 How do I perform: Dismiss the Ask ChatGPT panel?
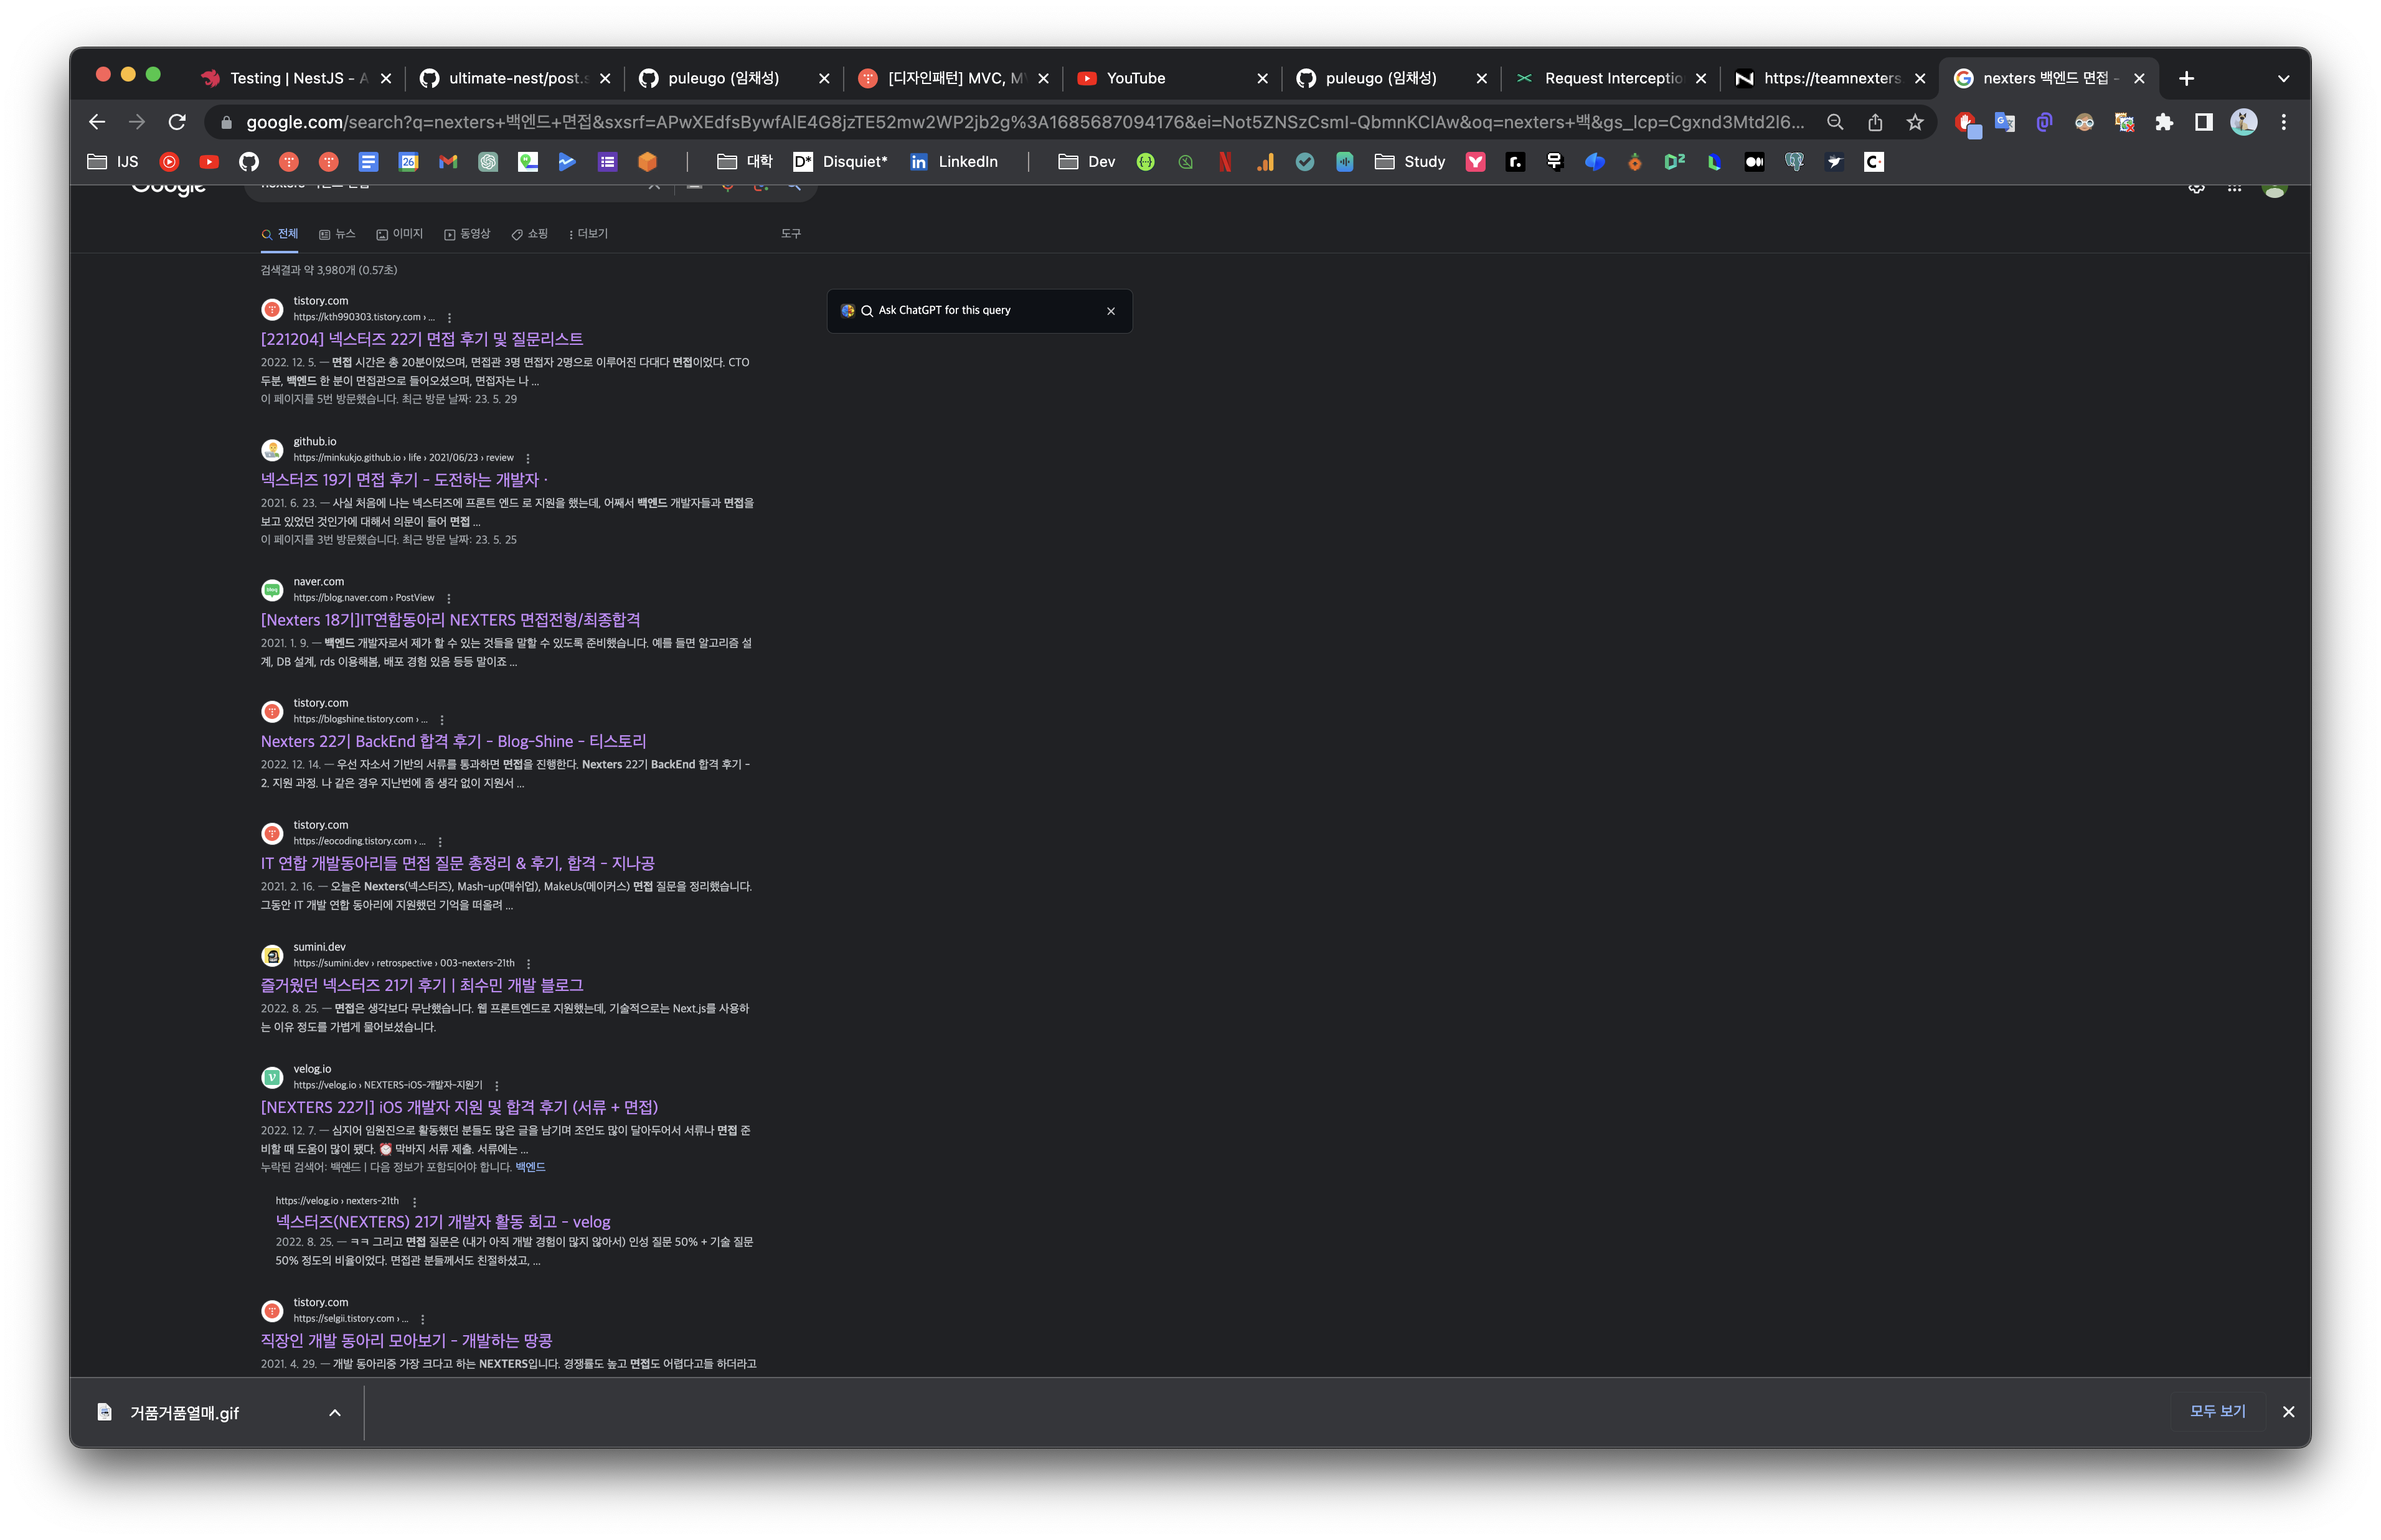[1110, 311]
